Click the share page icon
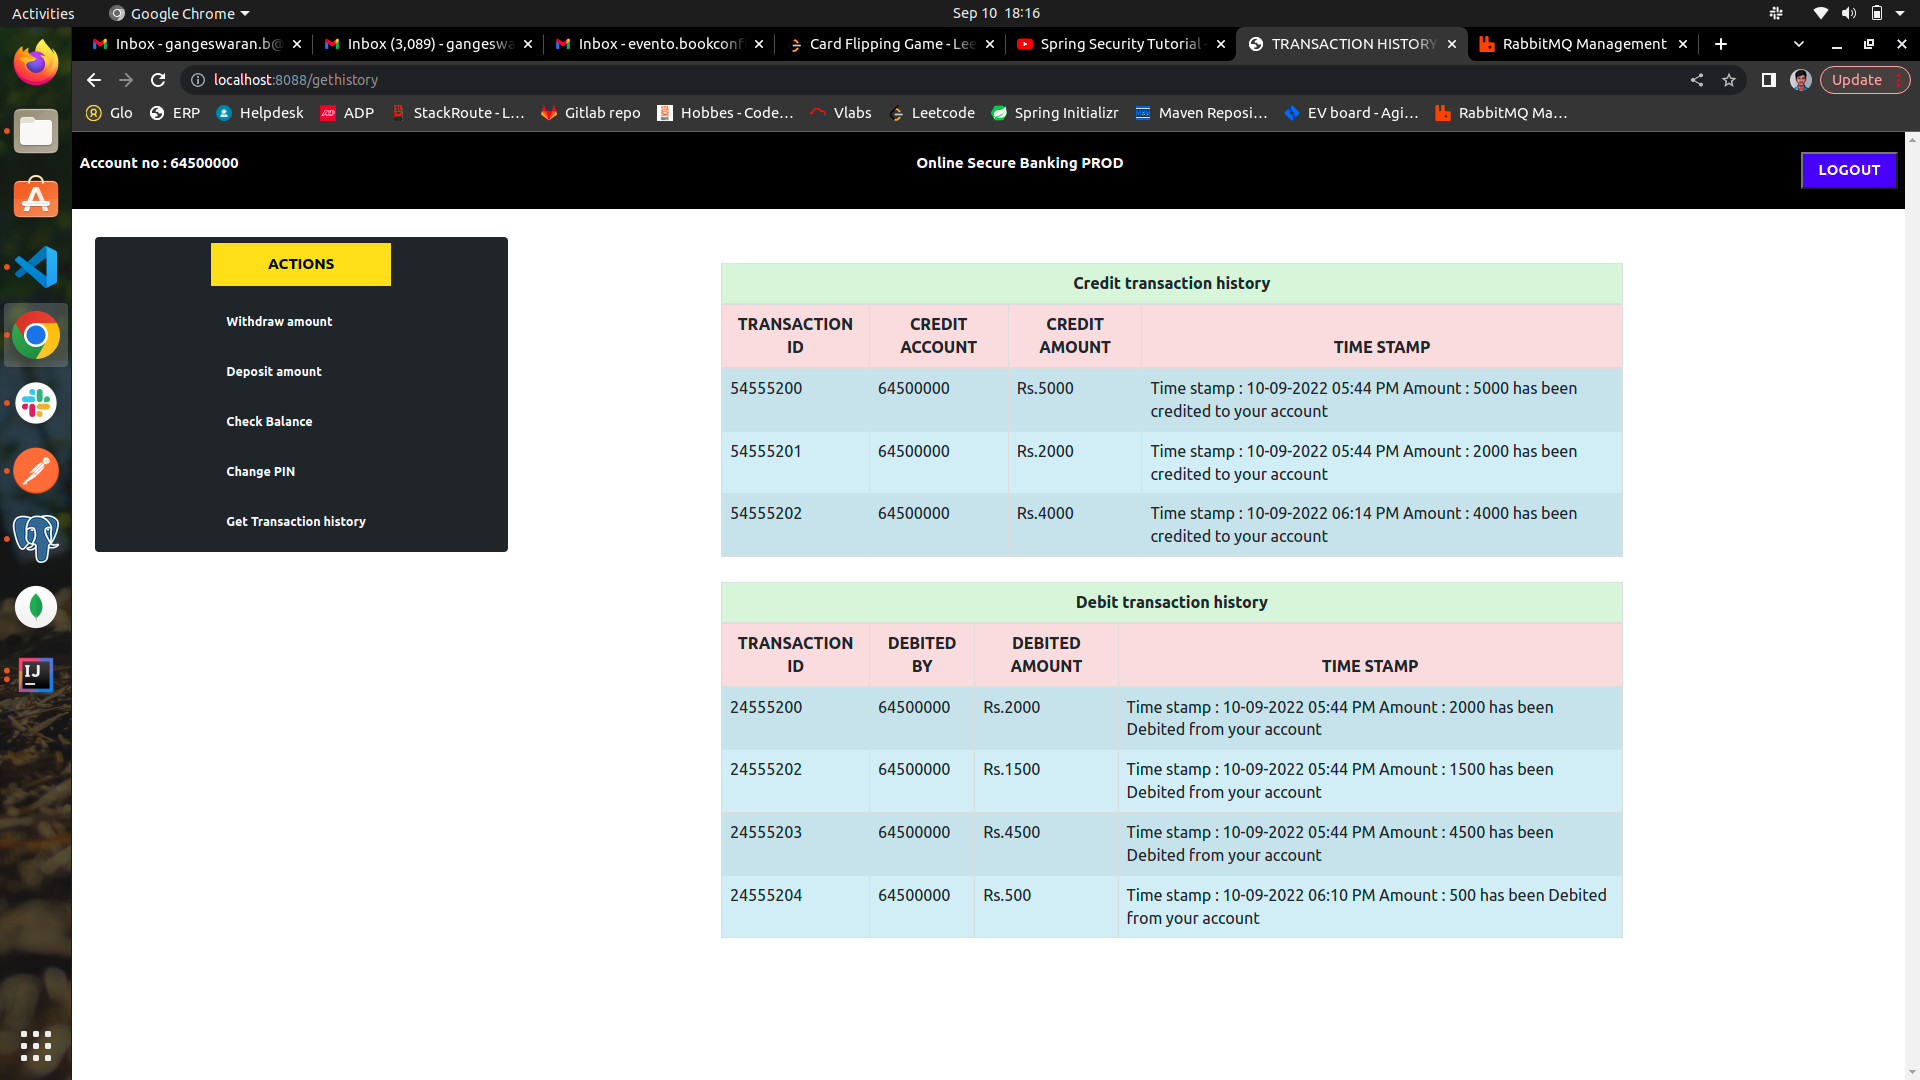 point(1697,80)
